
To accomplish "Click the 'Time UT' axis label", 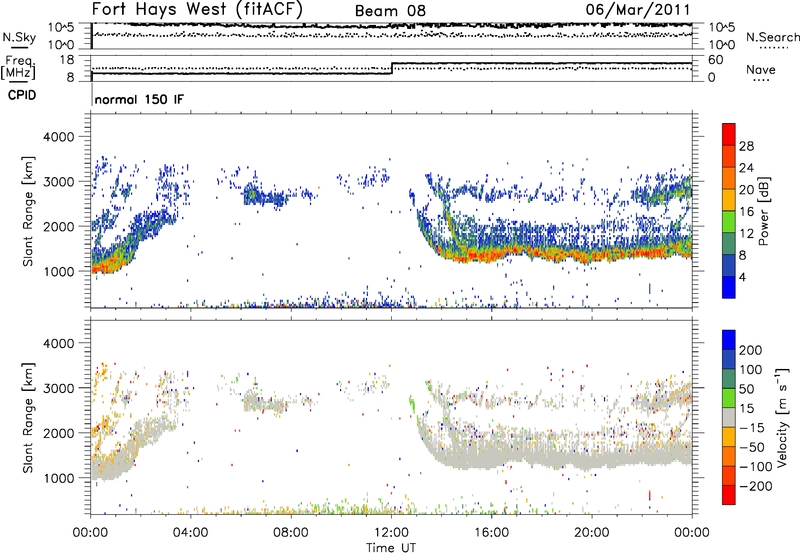I will click(391, 547).
